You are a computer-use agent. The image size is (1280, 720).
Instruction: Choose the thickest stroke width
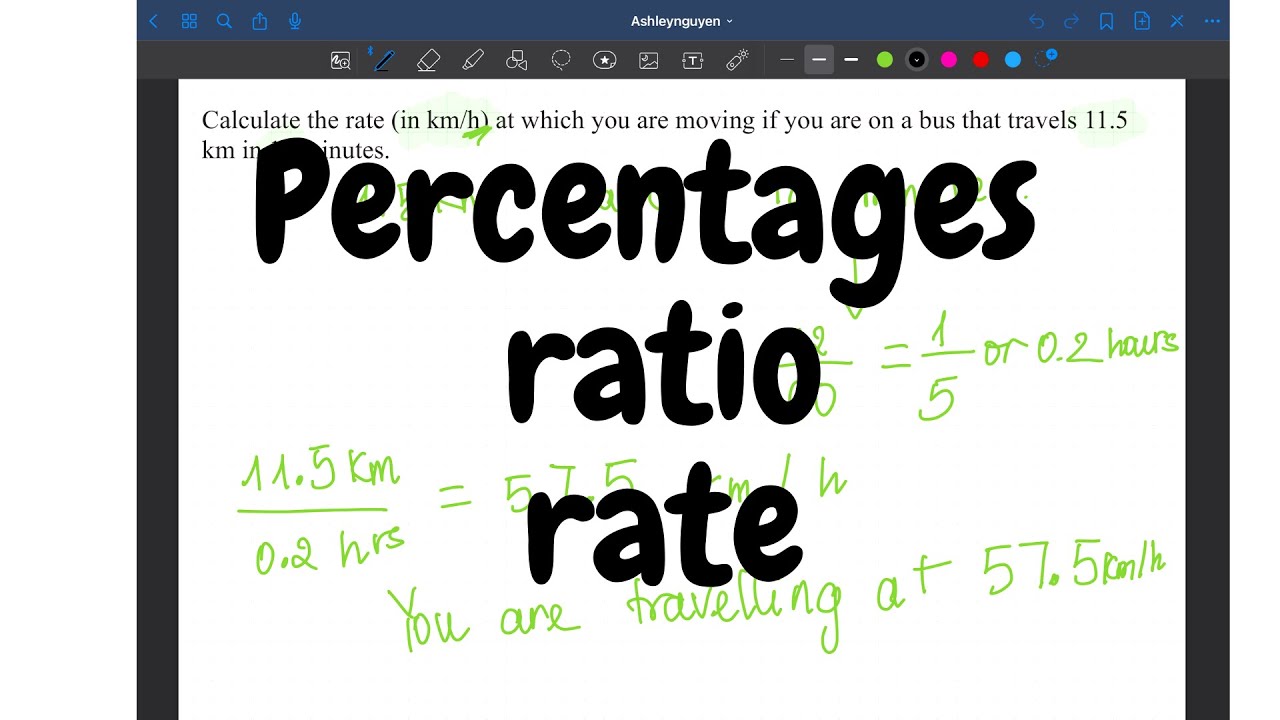pos(851,60)
